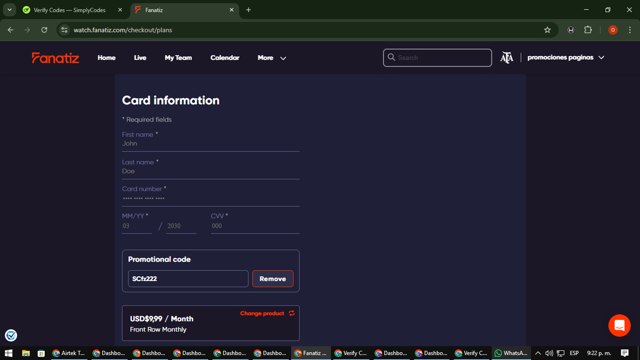640x360 pixels.
Task: Click the search magnifier icon
Action: coord(391,57)
